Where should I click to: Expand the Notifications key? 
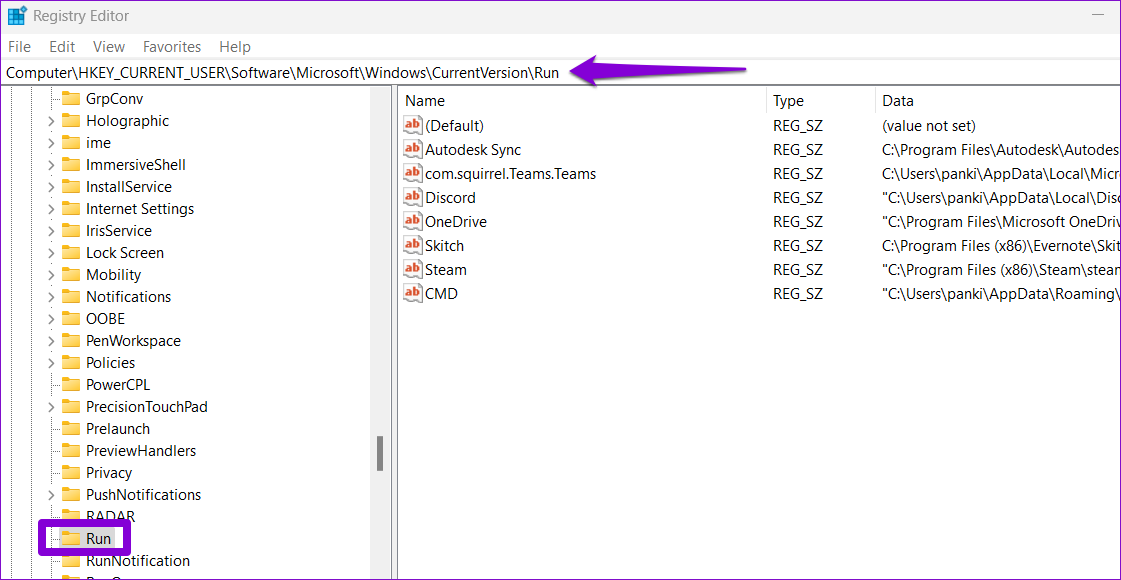50,296
